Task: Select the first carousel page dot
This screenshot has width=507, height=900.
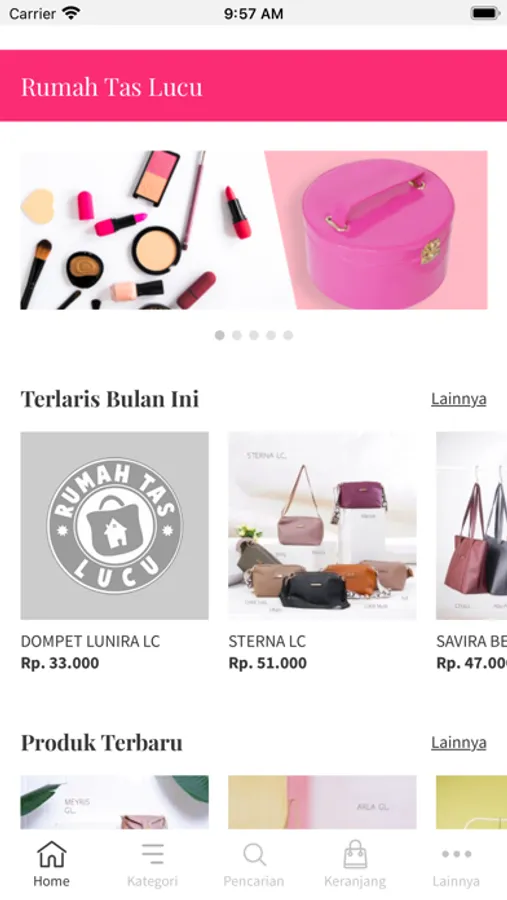Action: (x=219, y=335)
